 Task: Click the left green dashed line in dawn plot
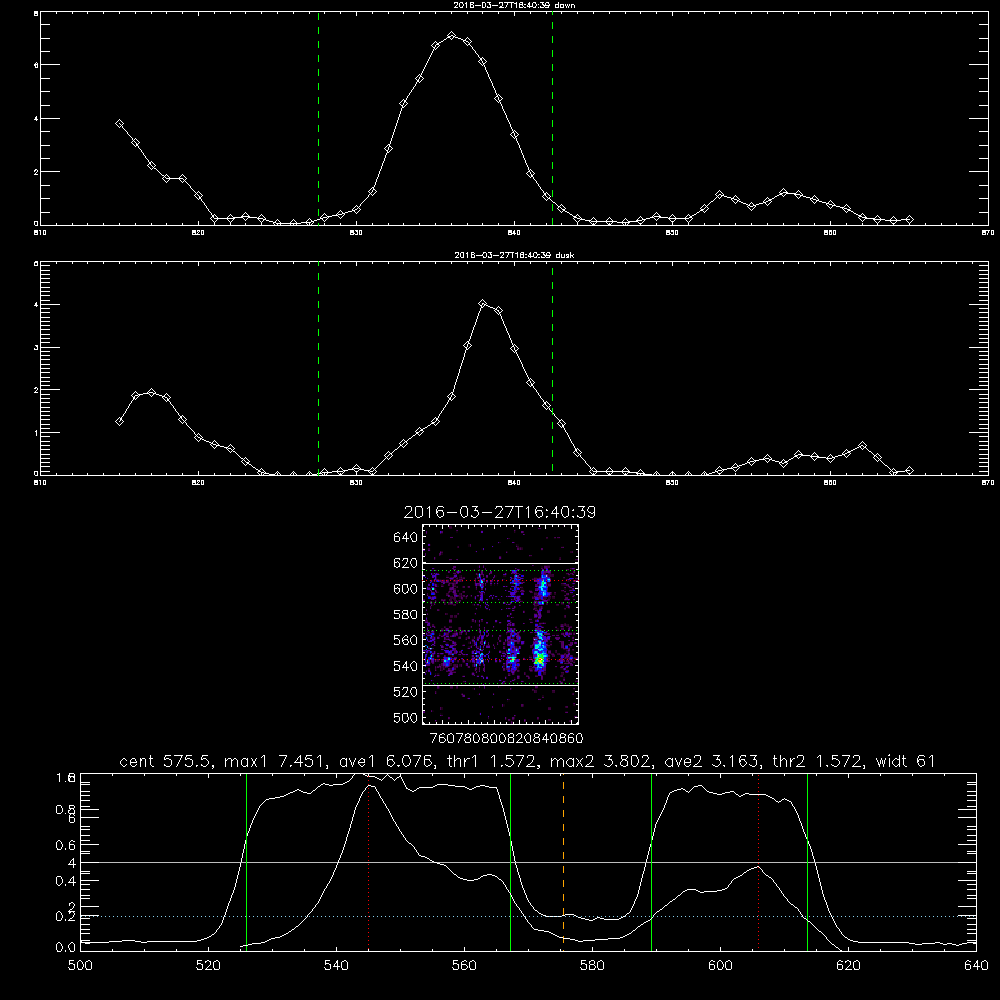pyautogui.click(x=318, y=119)
